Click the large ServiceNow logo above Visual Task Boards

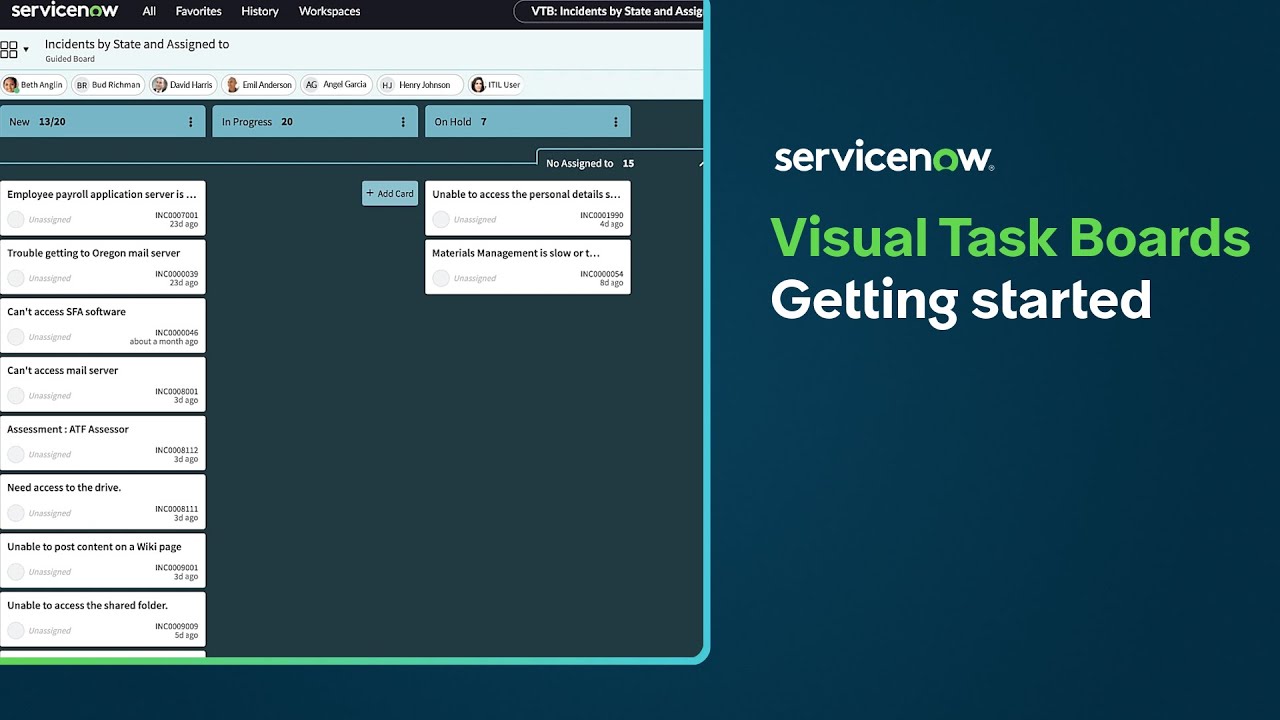[x=884, y=158]
